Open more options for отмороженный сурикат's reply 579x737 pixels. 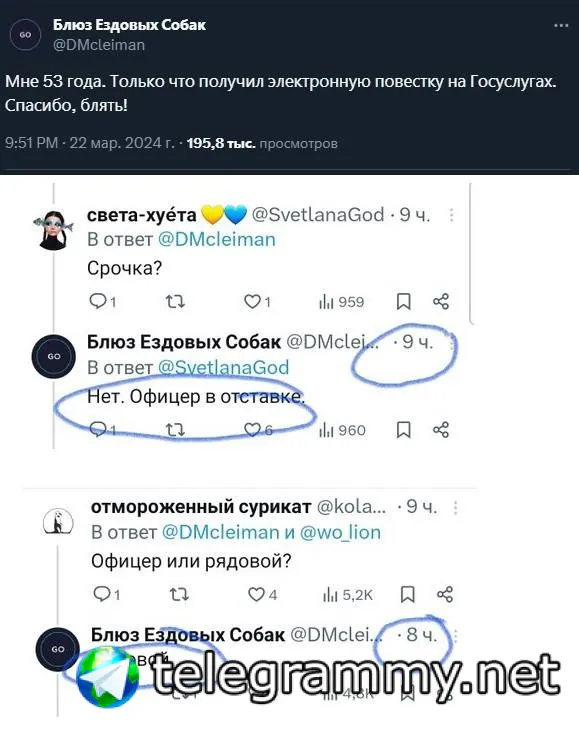(455, 507)
